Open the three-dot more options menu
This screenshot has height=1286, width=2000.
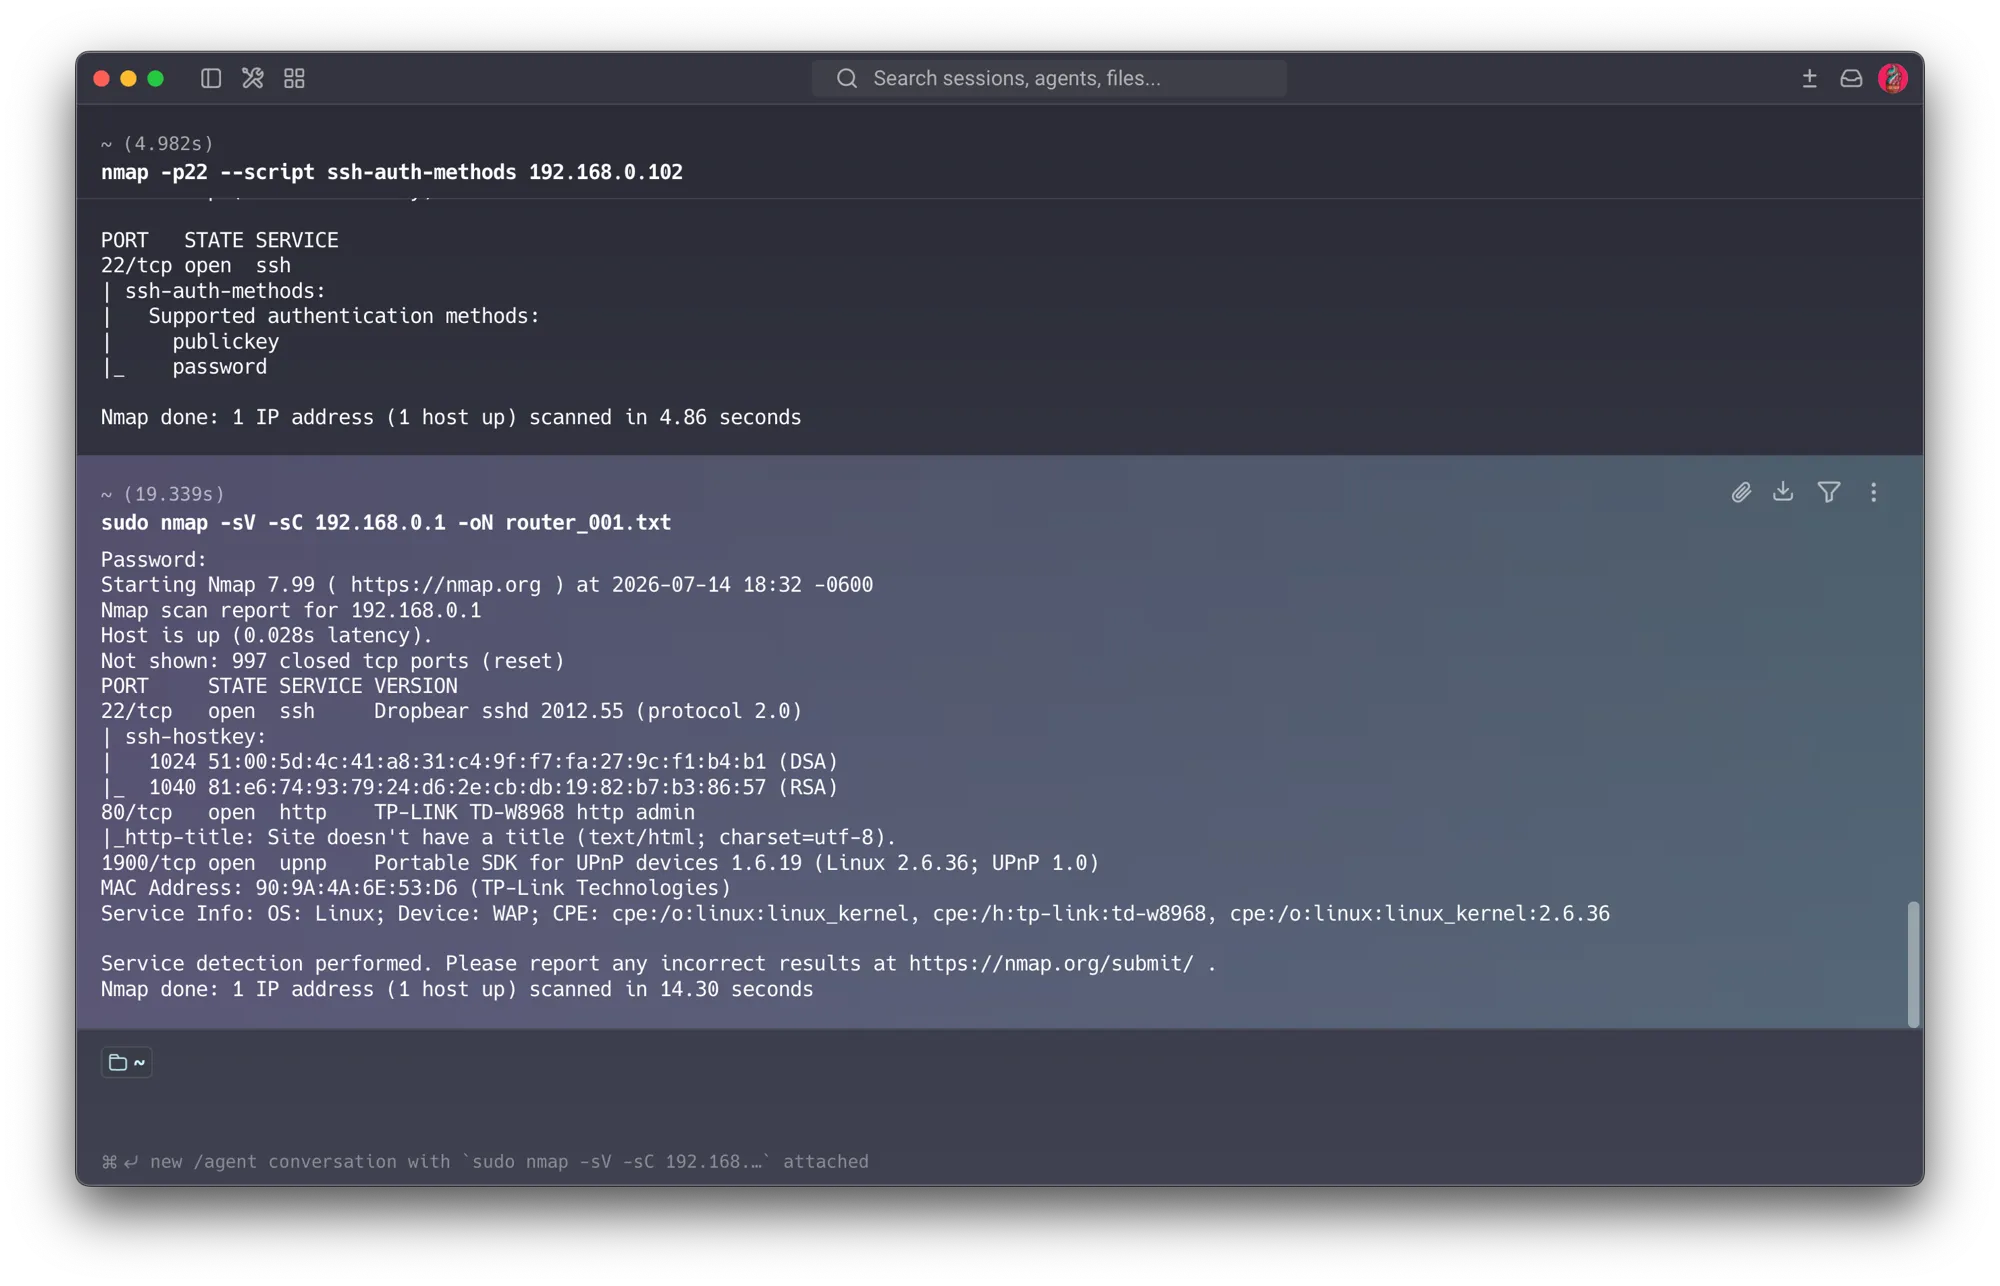point(1873,492)
